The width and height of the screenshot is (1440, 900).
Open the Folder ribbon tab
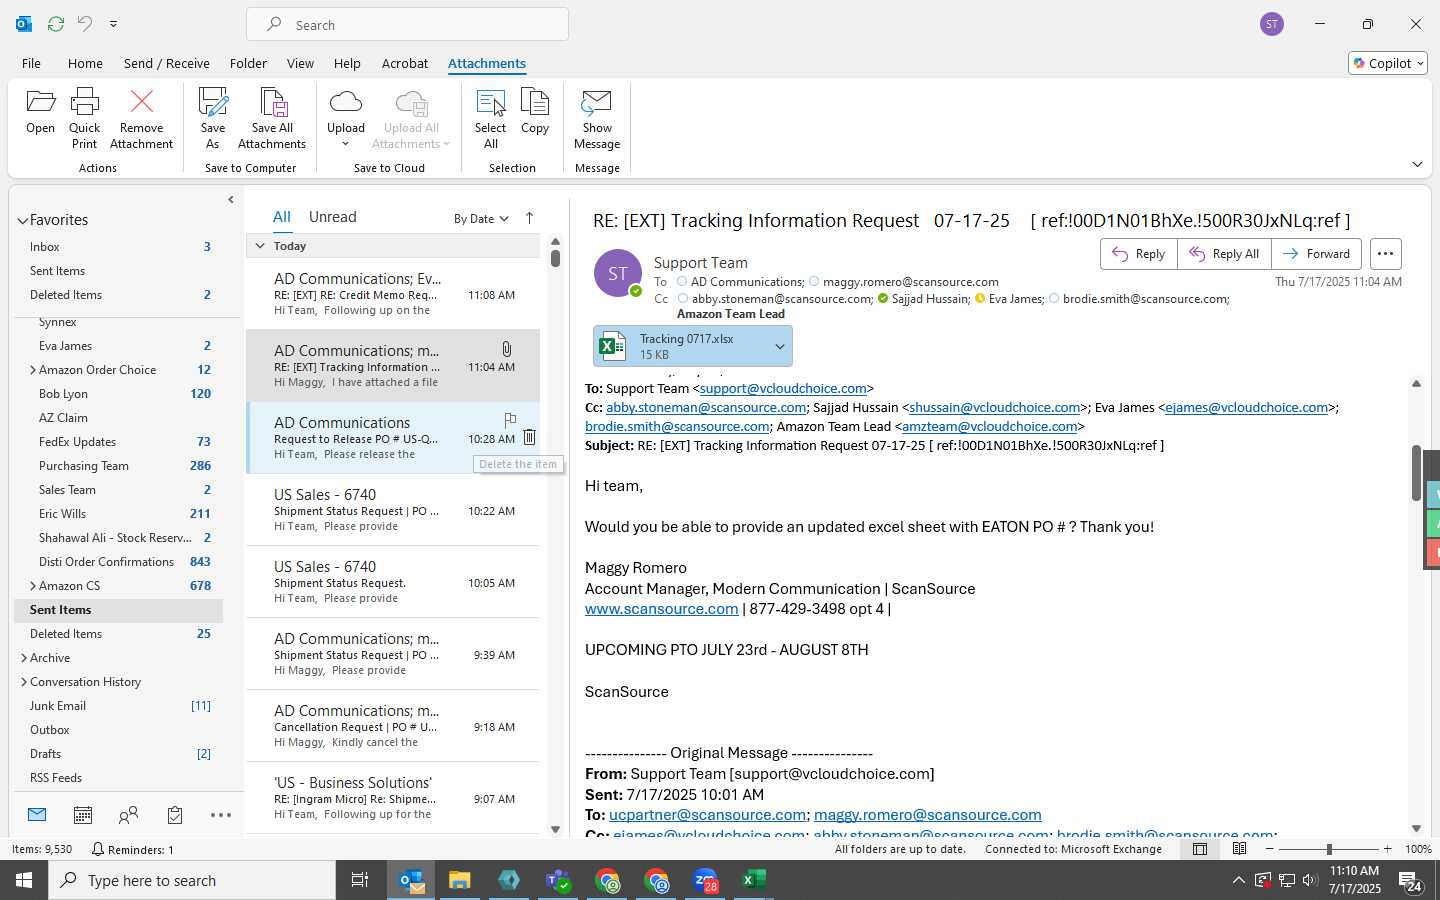tap(248, 63)
